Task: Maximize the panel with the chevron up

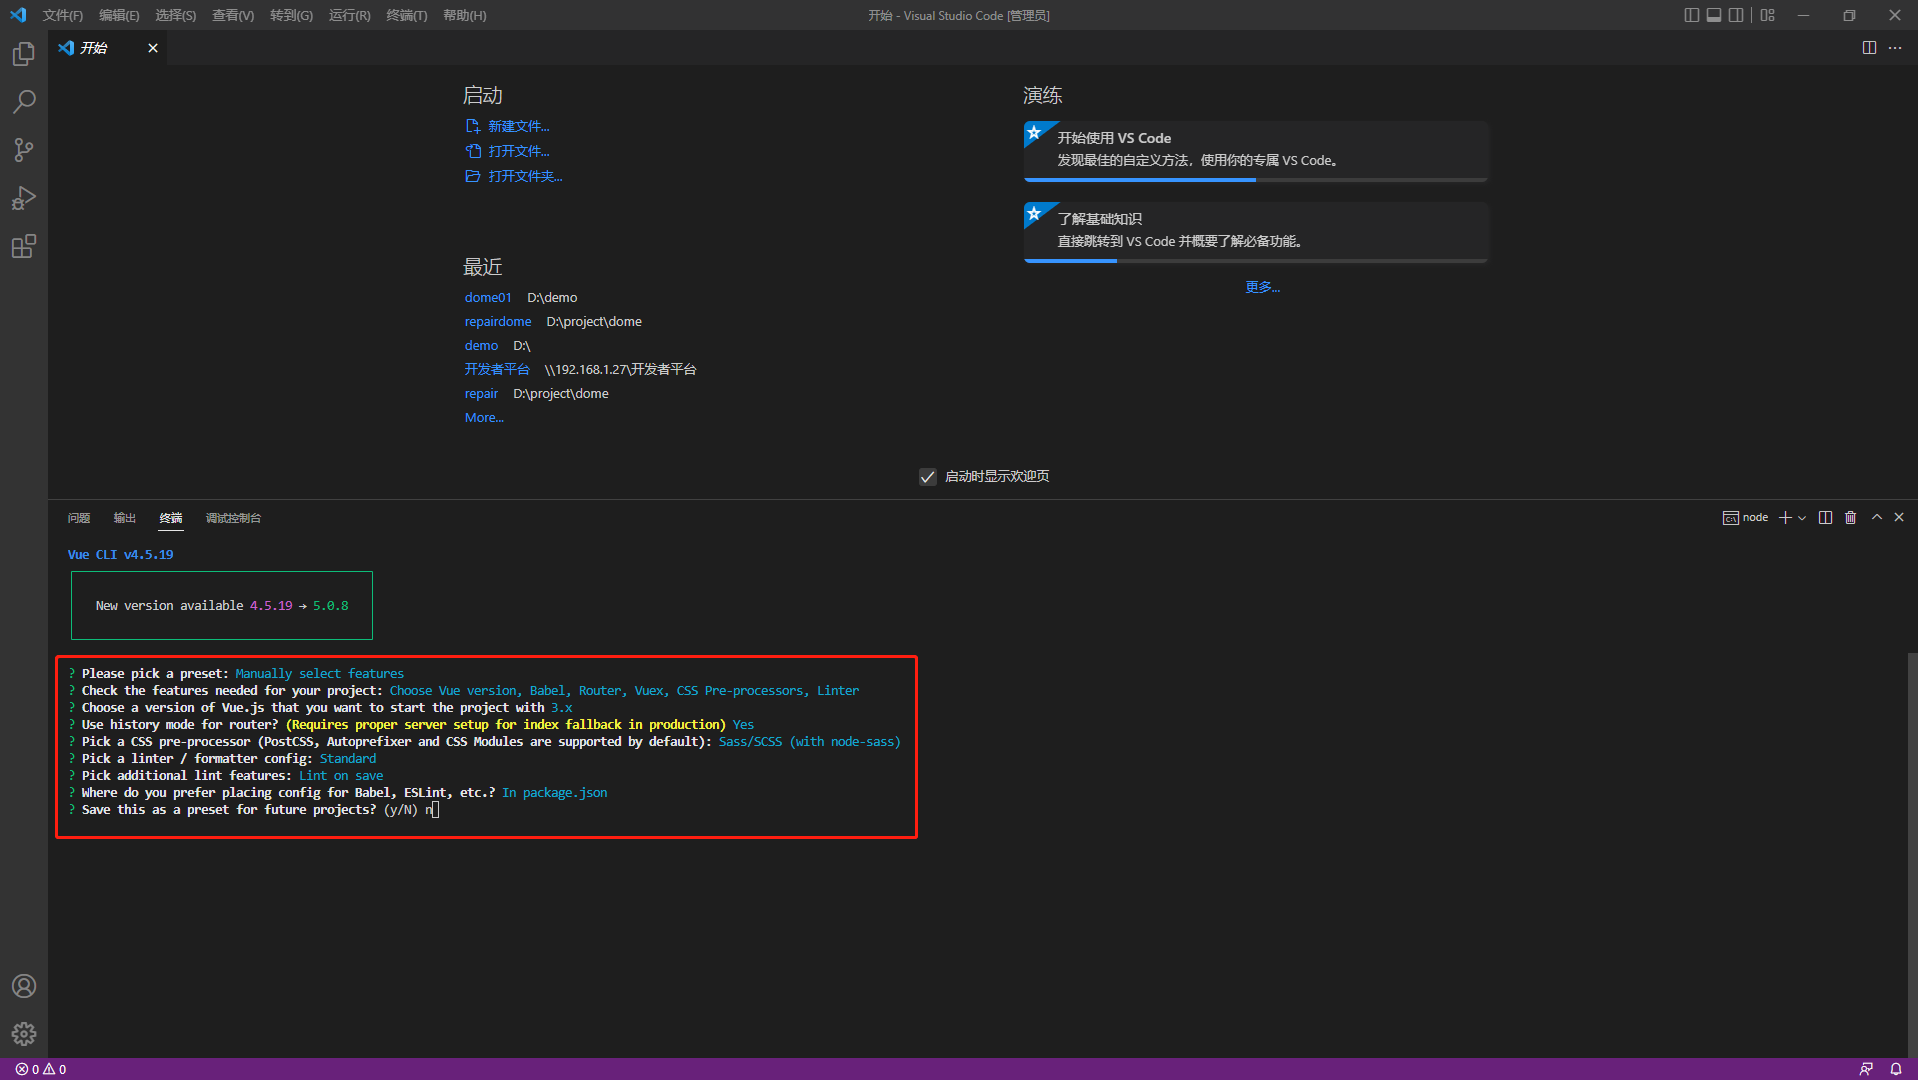Action: [1876, 518]
